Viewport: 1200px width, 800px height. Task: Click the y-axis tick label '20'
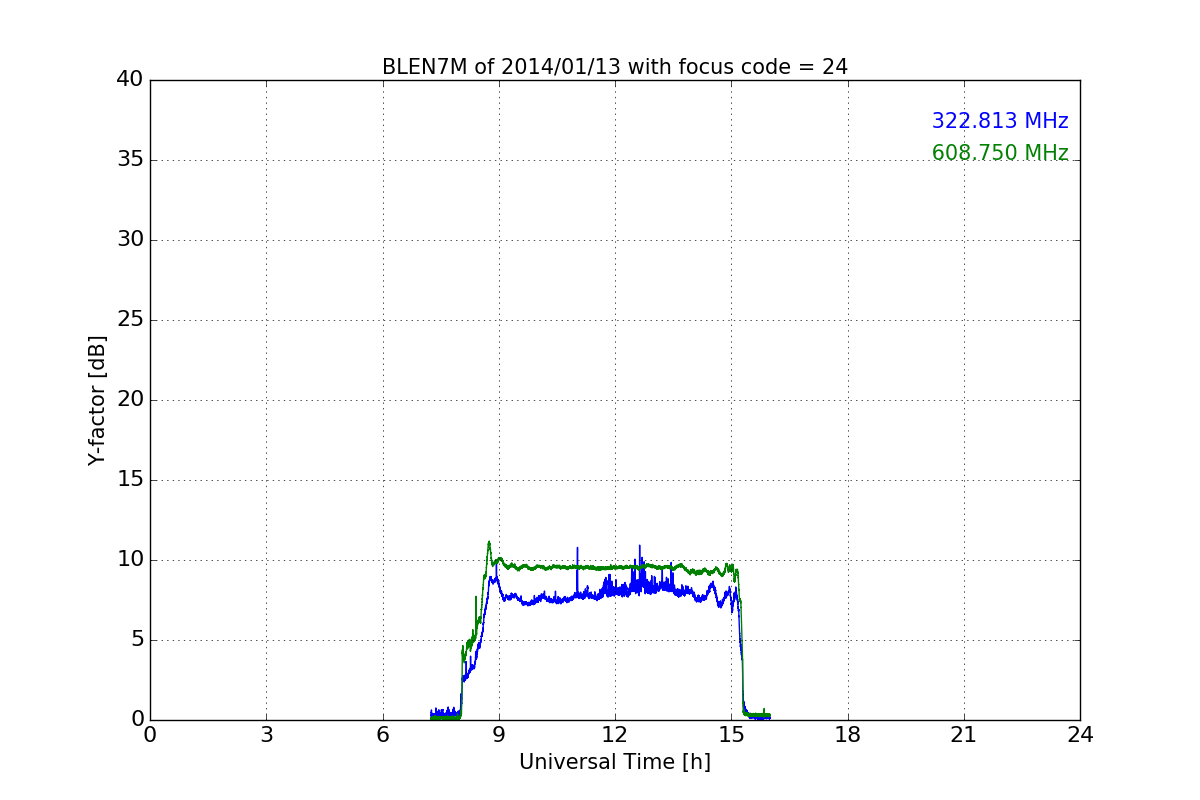pyautogui.click(x=130, y=400)
